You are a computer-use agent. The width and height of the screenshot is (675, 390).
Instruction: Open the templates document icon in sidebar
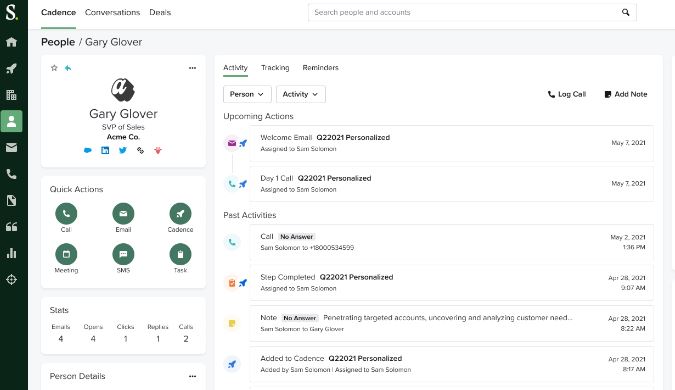point(11,200)
